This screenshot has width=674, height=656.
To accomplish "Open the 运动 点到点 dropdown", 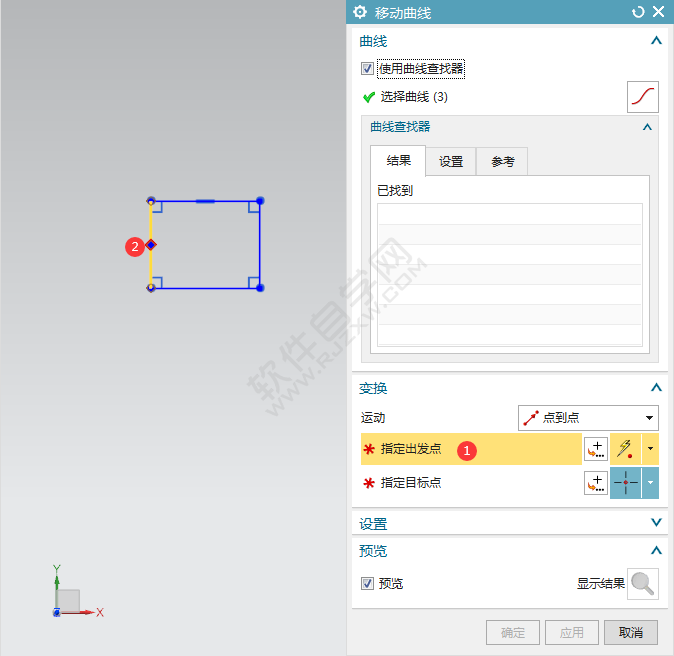I will pos(588,418).
